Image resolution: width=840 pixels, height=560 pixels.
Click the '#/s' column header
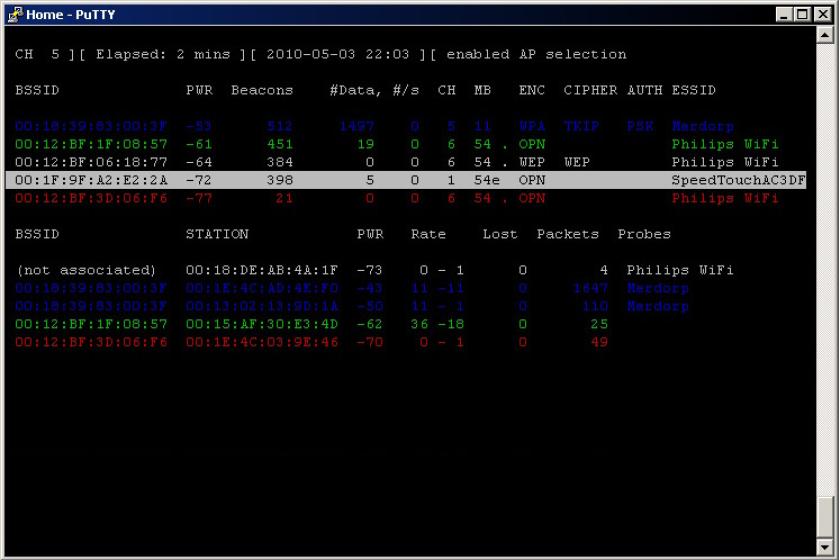tap(406, 91)
